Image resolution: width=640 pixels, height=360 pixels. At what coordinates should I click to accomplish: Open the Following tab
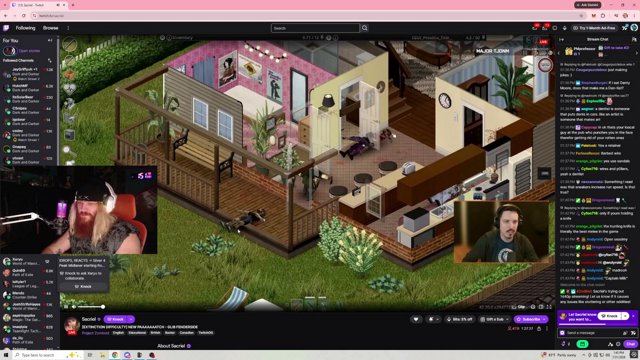(25, 28)
